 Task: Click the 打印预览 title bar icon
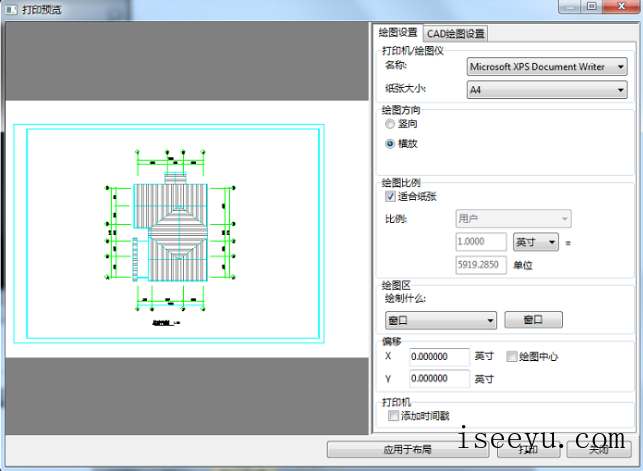click(11, 9)
